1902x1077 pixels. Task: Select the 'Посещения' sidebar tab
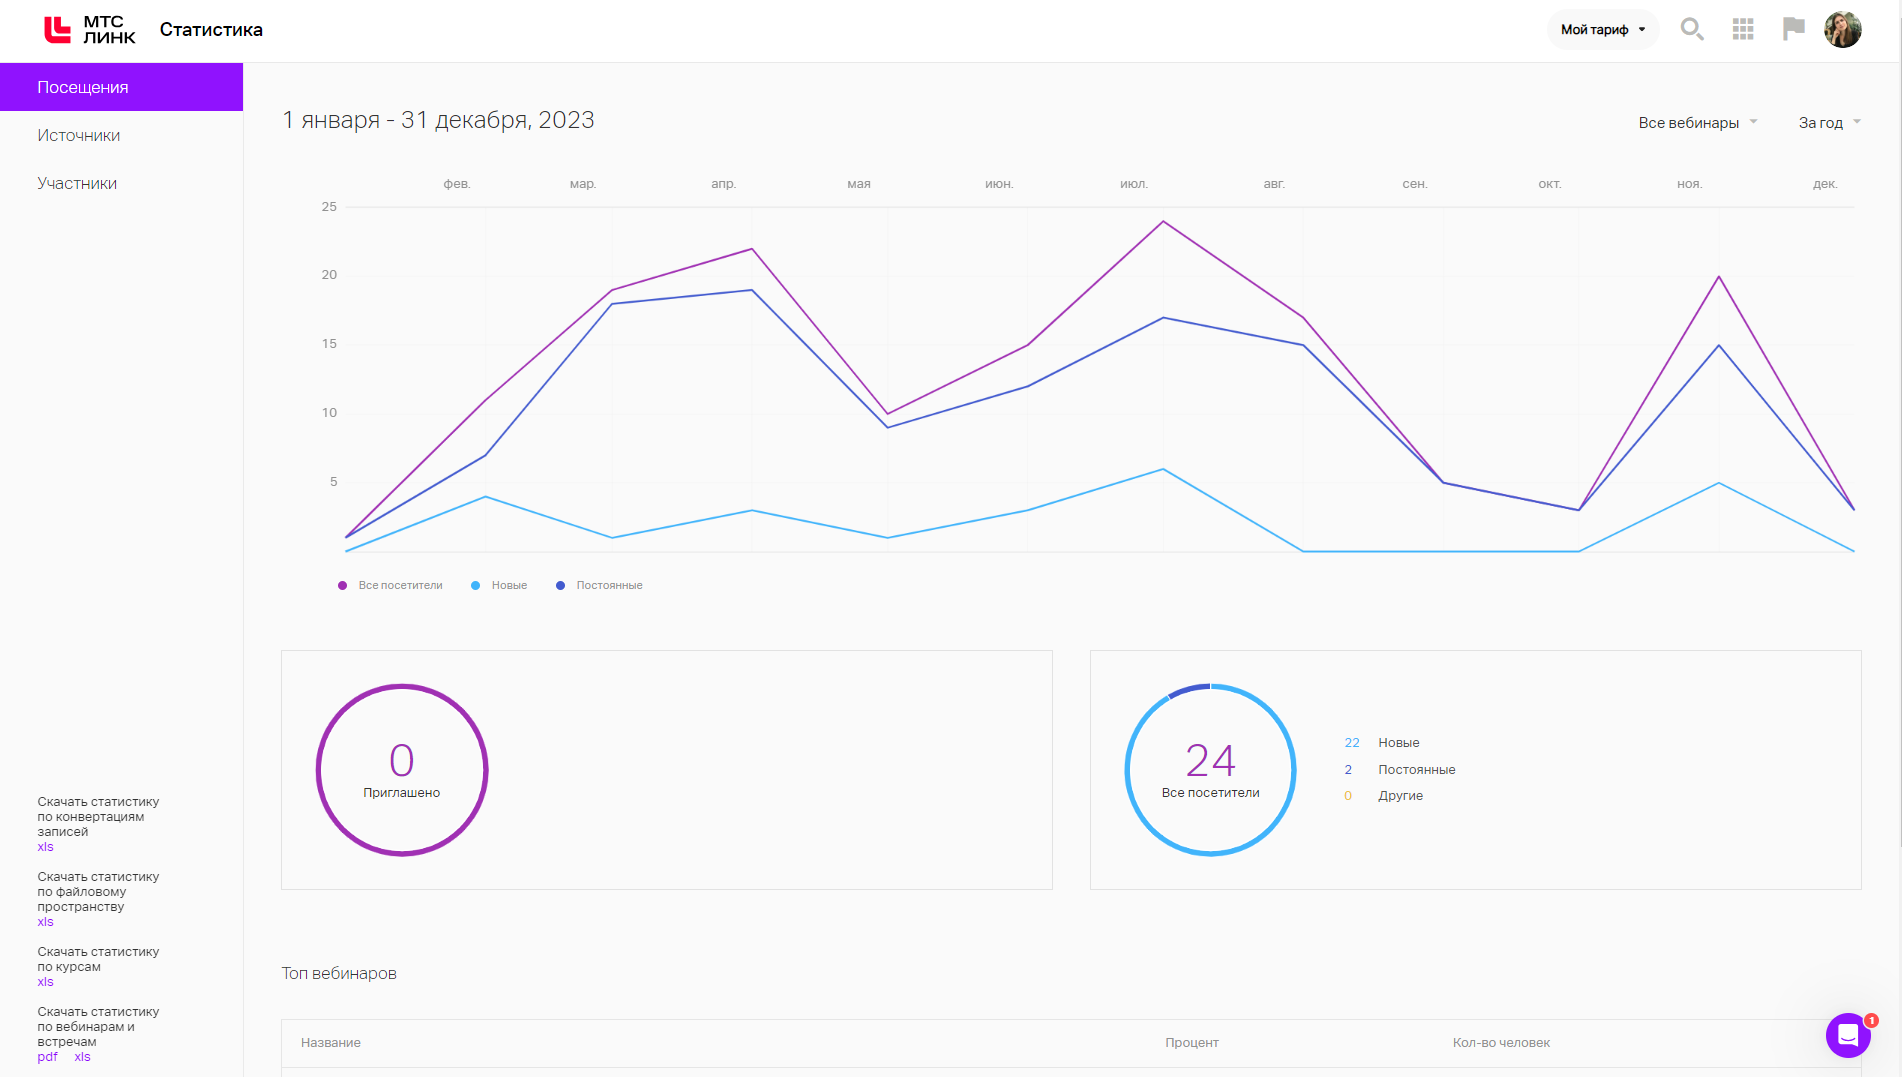point(121,87)
